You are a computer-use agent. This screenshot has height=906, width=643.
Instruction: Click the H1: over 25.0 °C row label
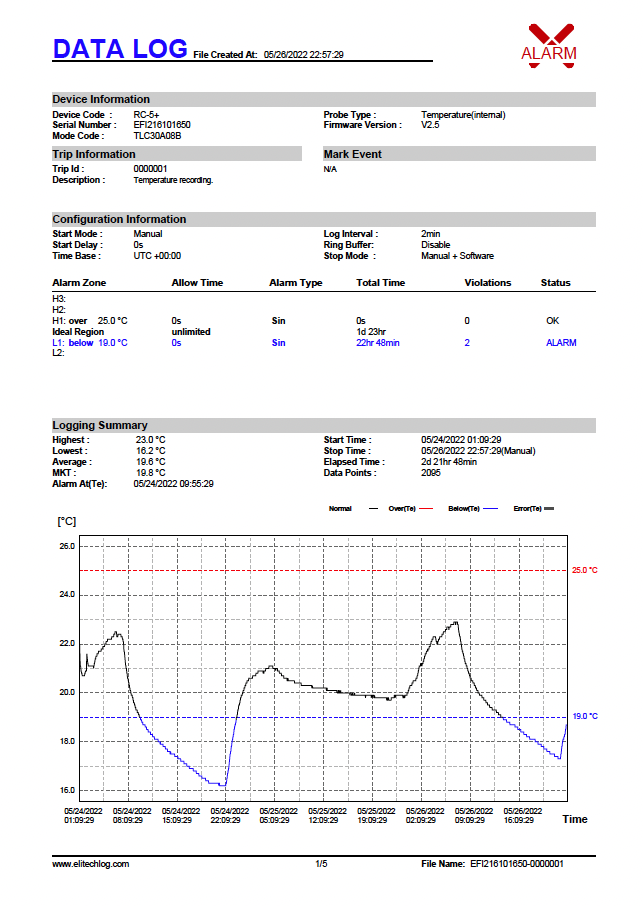point(90,321)
